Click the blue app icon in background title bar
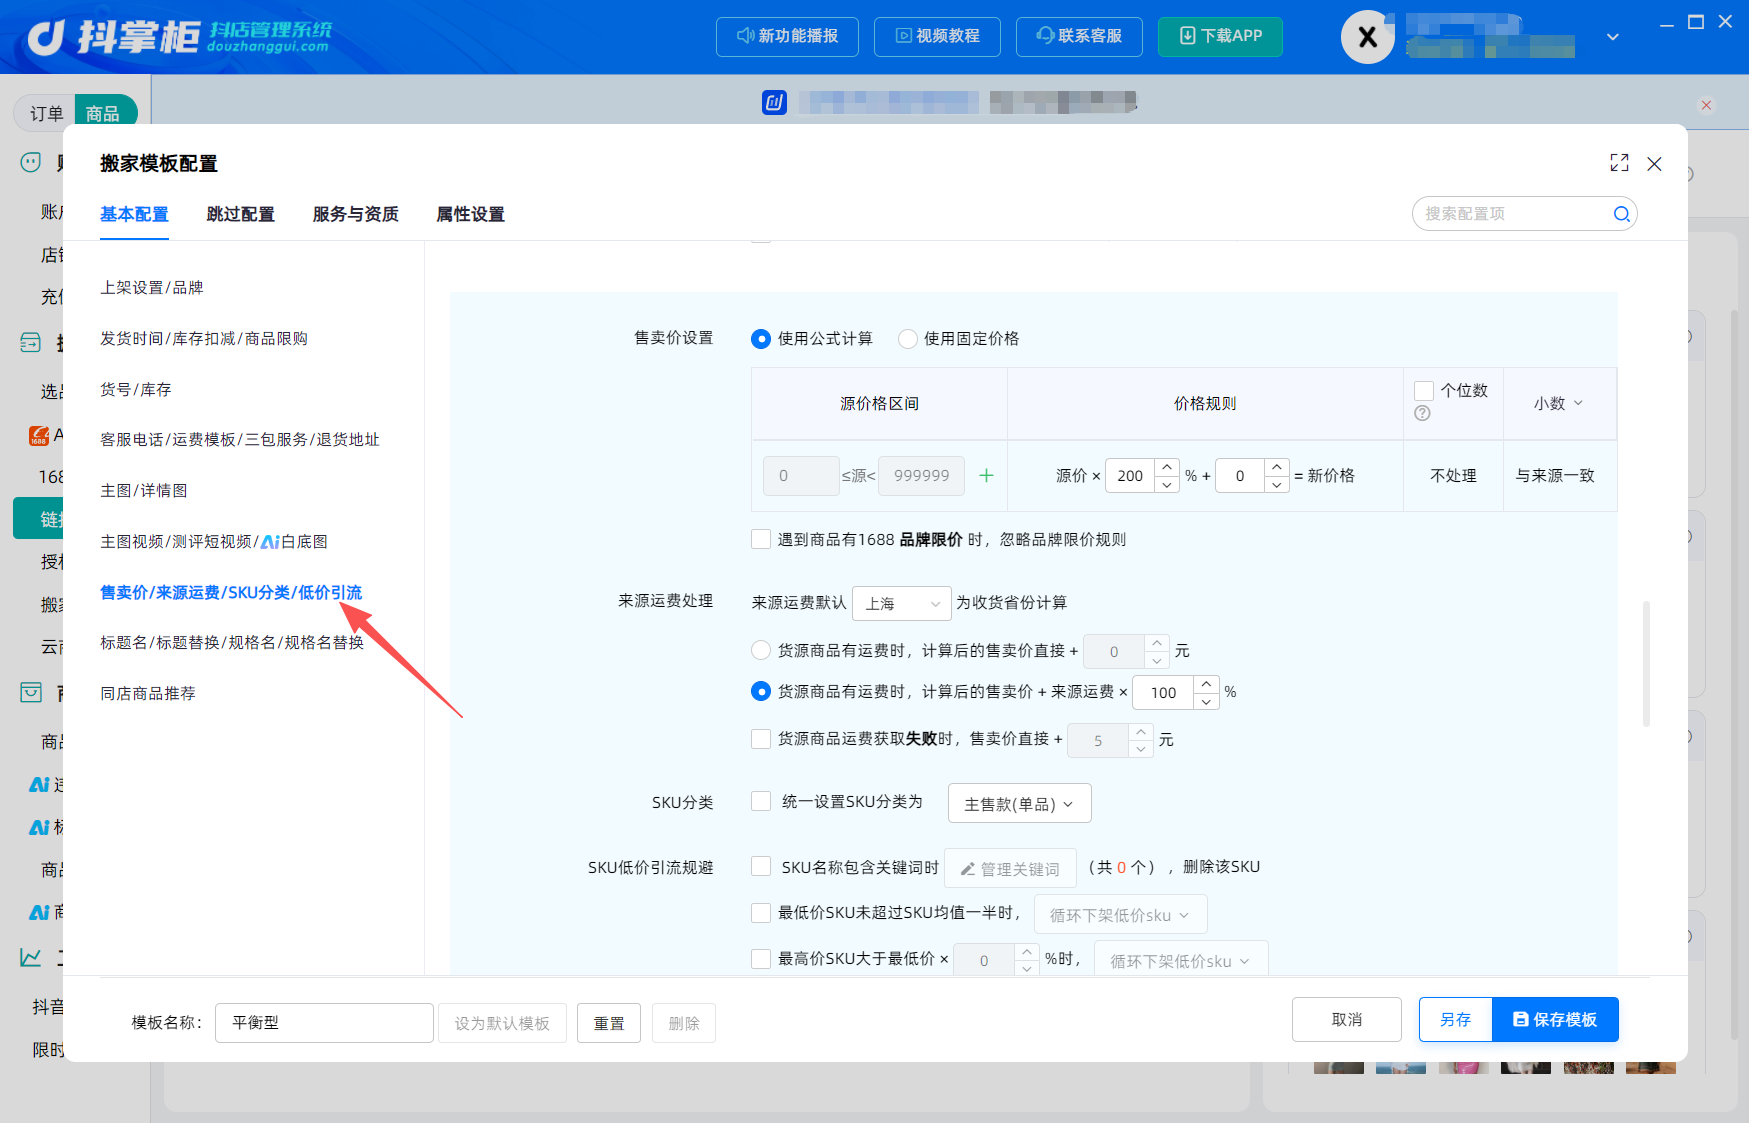Image resolution: width=1749 pixels, height=1123 pixels. tap(774, 102)
